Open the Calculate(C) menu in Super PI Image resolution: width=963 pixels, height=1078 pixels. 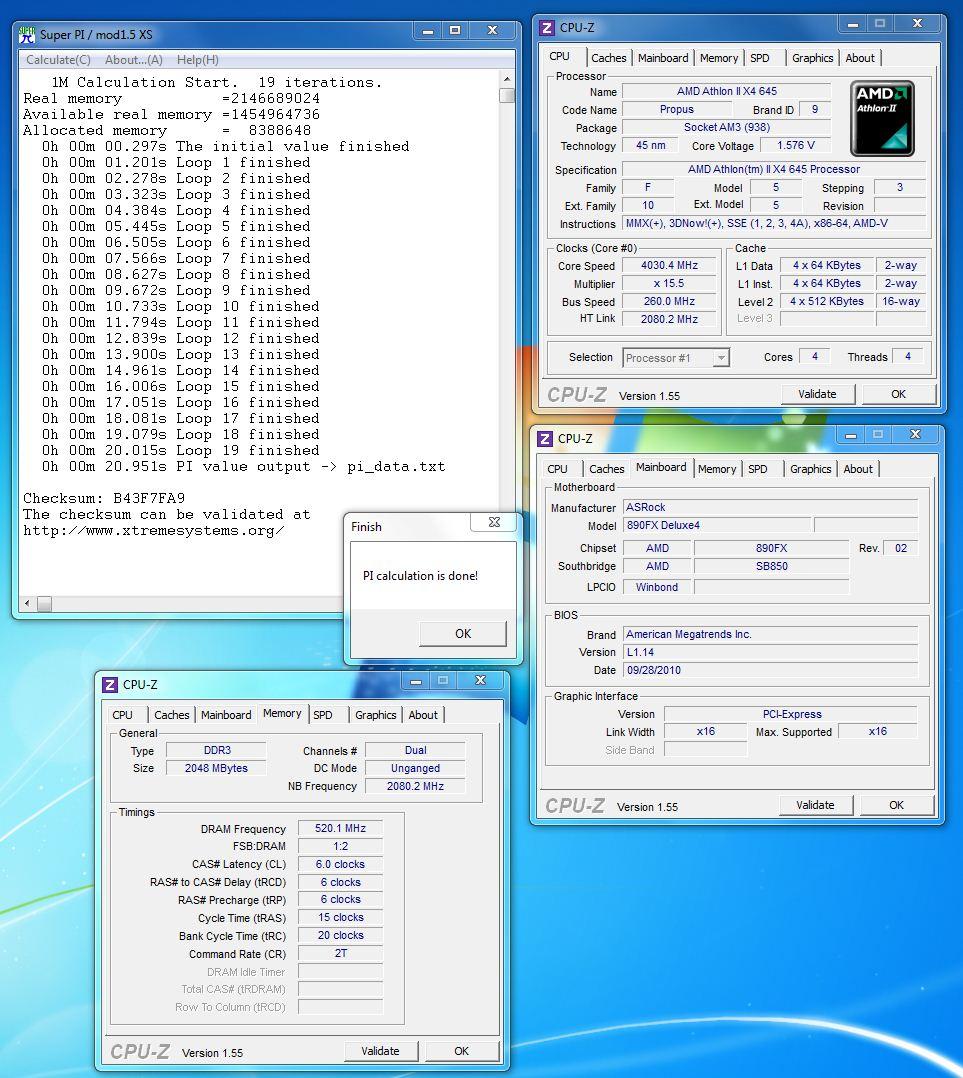click(58, 60)
